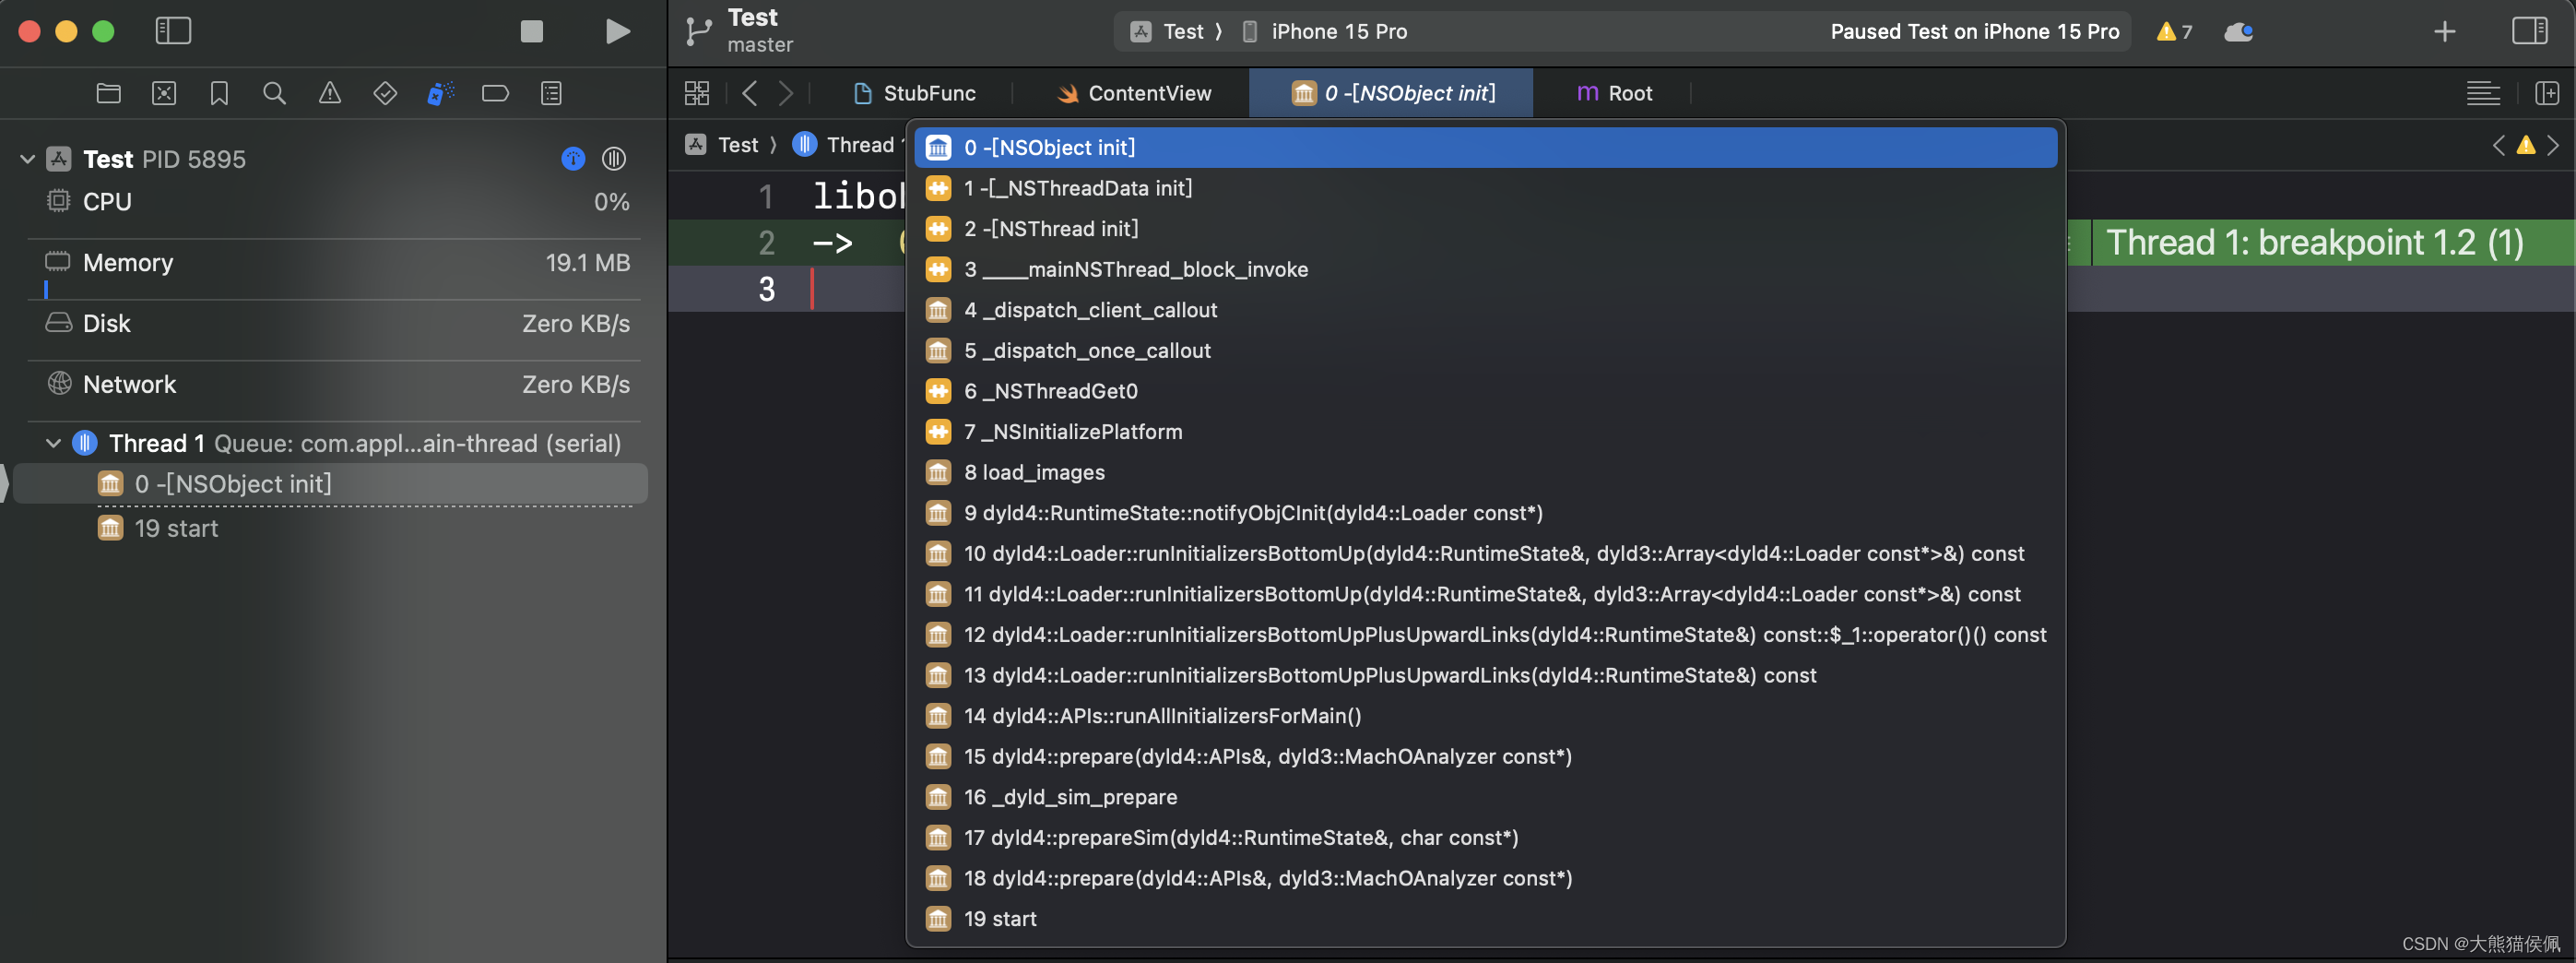Screen dimensions: 2576x963
Task: Click the plus Library button
Action: [x=2445, y=32]
